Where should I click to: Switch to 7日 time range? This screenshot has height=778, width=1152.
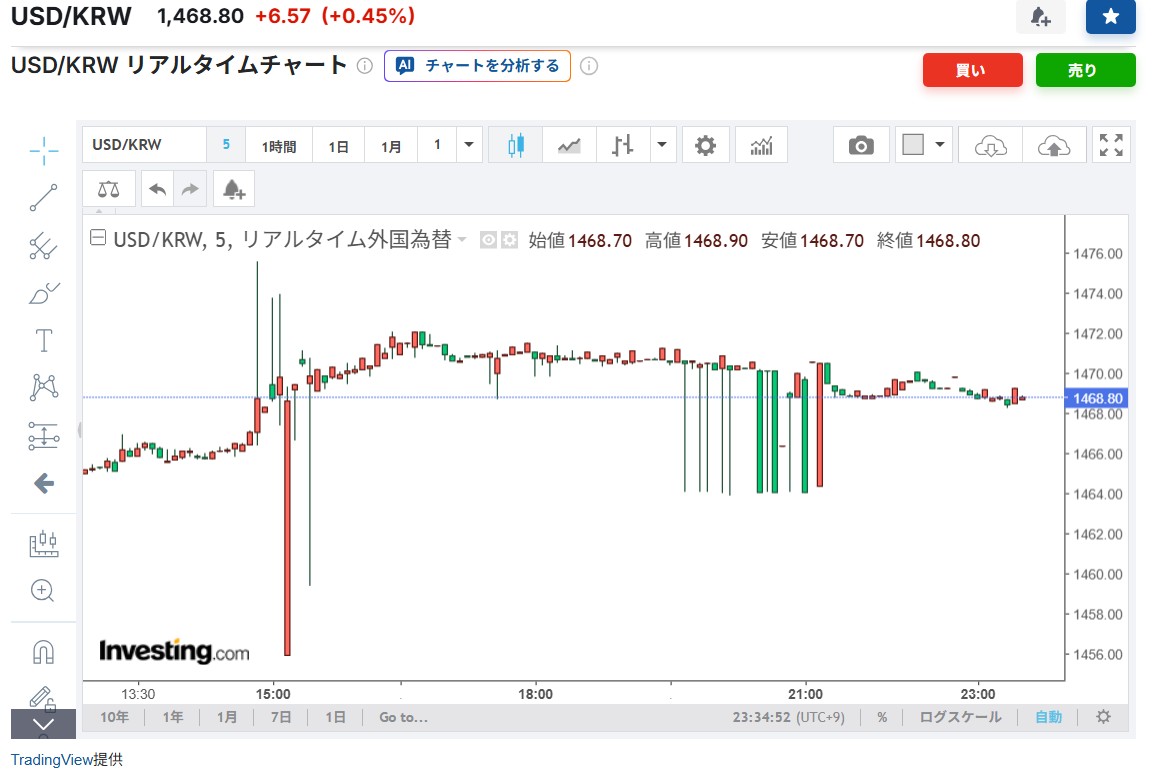[x=281, y=717]
